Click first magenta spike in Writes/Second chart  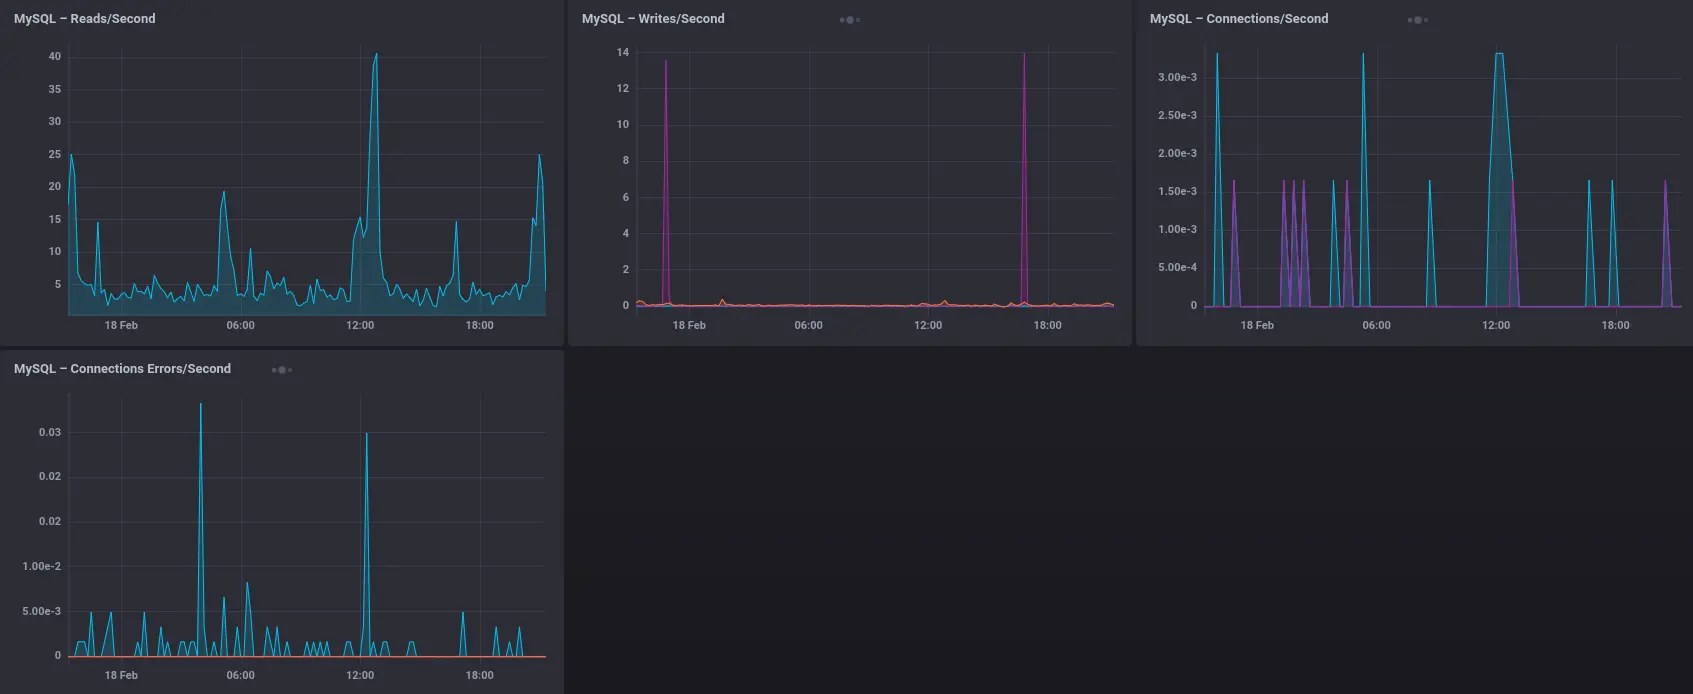666,63
